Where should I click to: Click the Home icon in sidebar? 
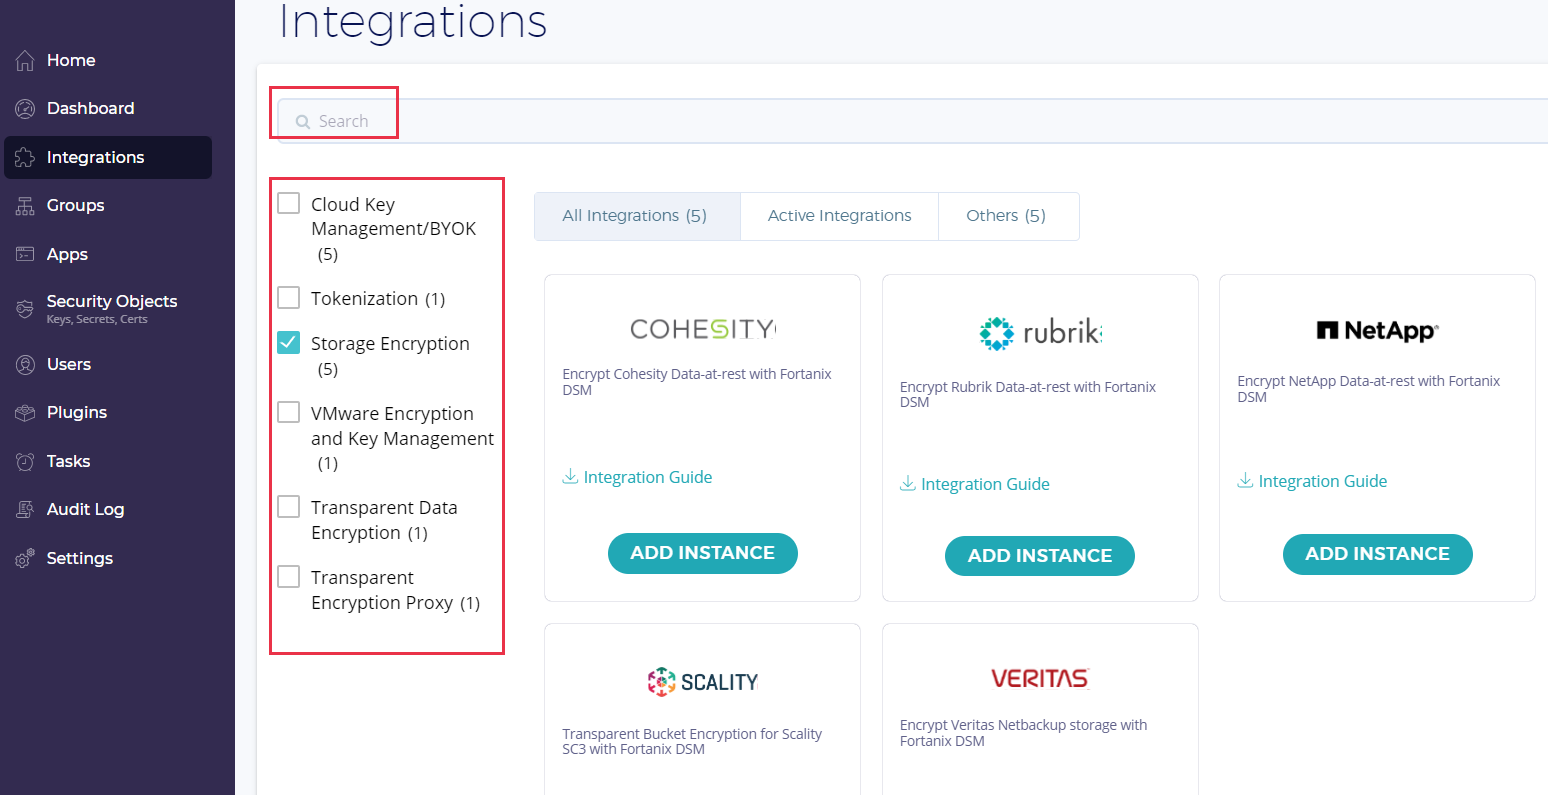(x=25, y=61)
